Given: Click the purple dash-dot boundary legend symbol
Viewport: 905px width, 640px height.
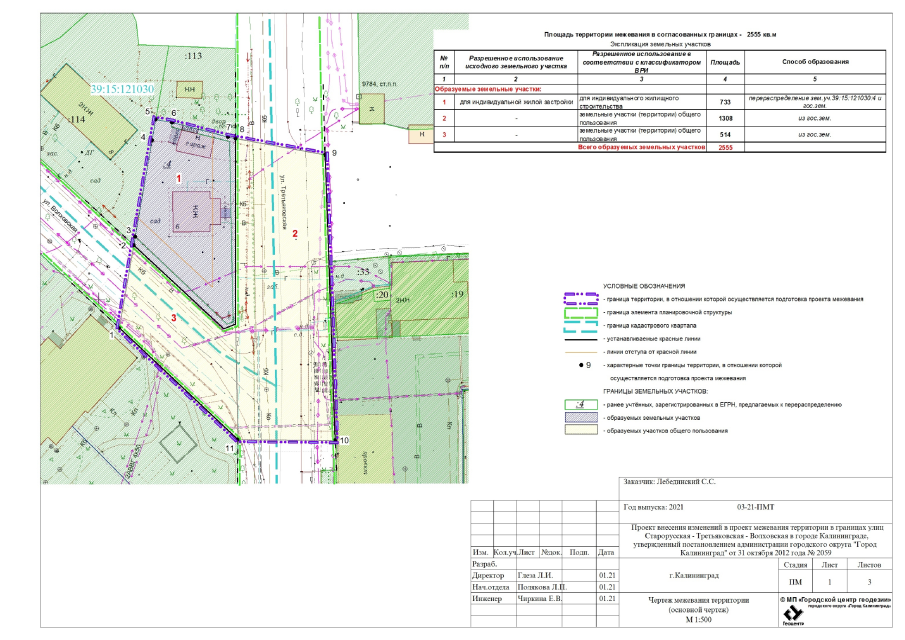Looking at the screenshot, I should pyautogui.click(x=581, y=299).
